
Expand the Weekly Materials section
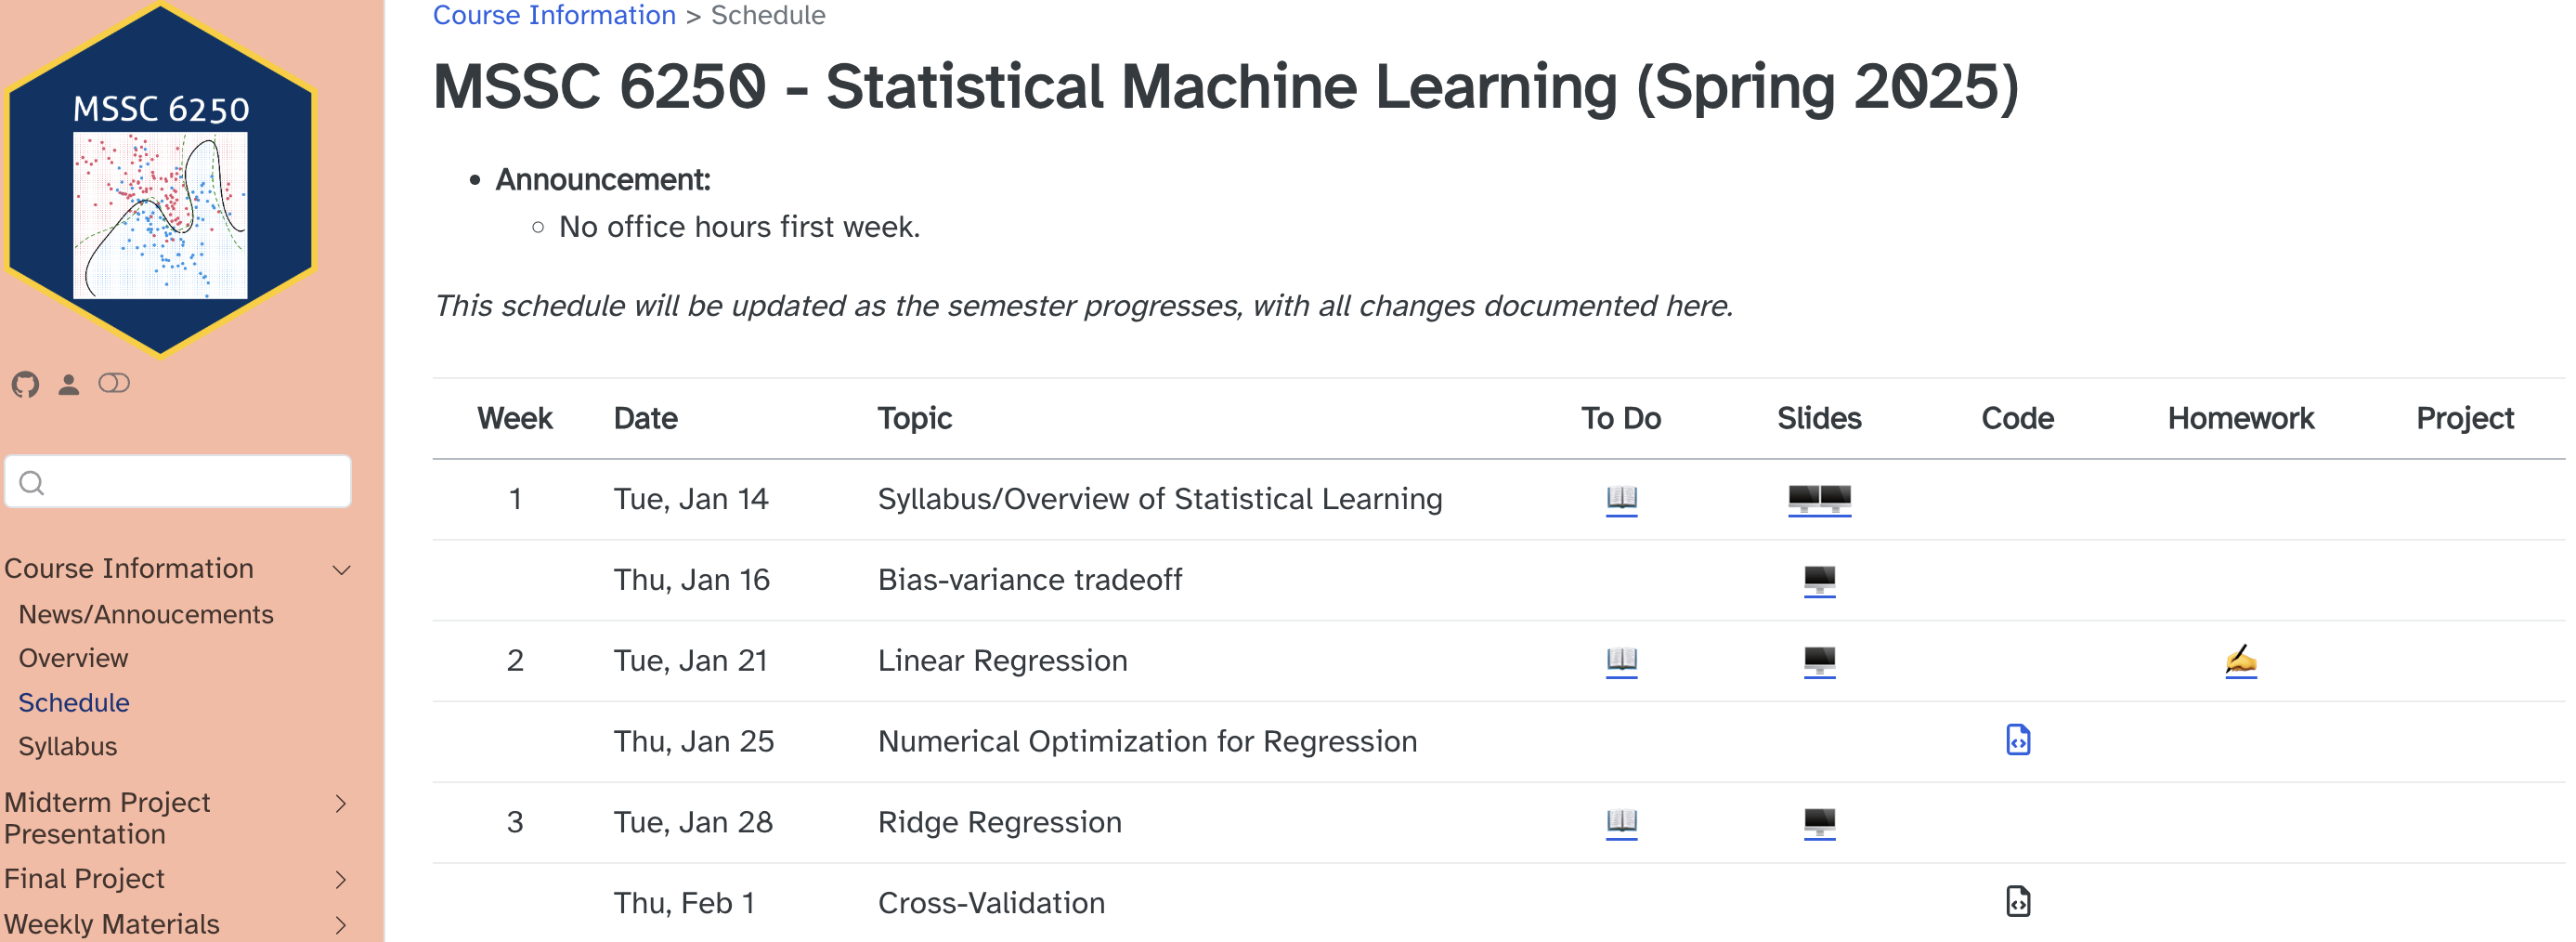(x=341, y=924)
